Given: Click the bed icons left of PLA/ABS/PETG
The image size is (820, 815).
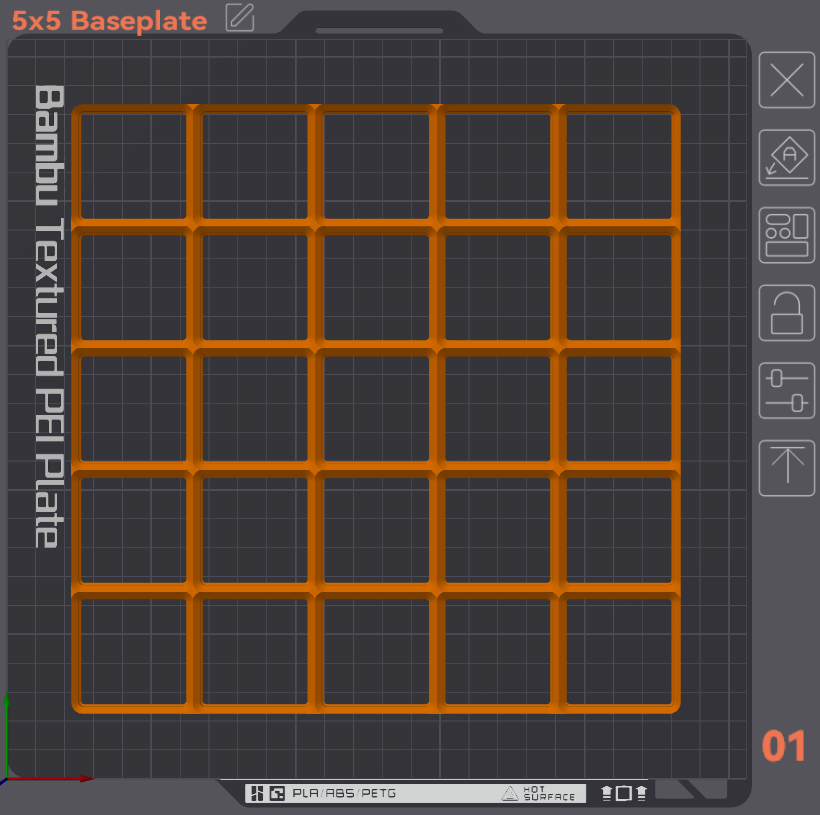Looking at the screenshot, I should 267,794.
